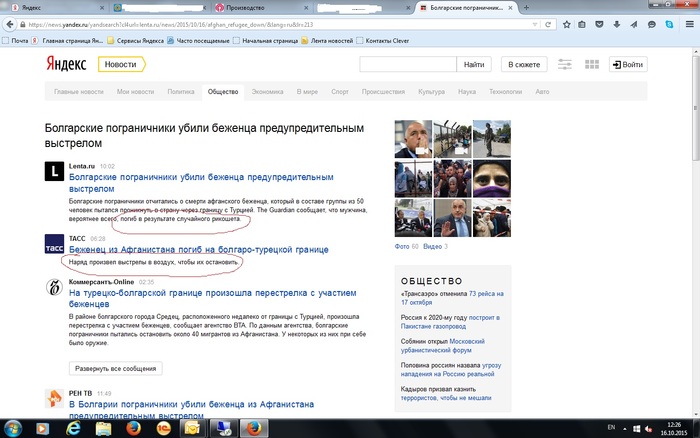Click Развернуть все сообщения button
Image resolution: width=700 pixels, height=438 pixels.
pos(116,368)
